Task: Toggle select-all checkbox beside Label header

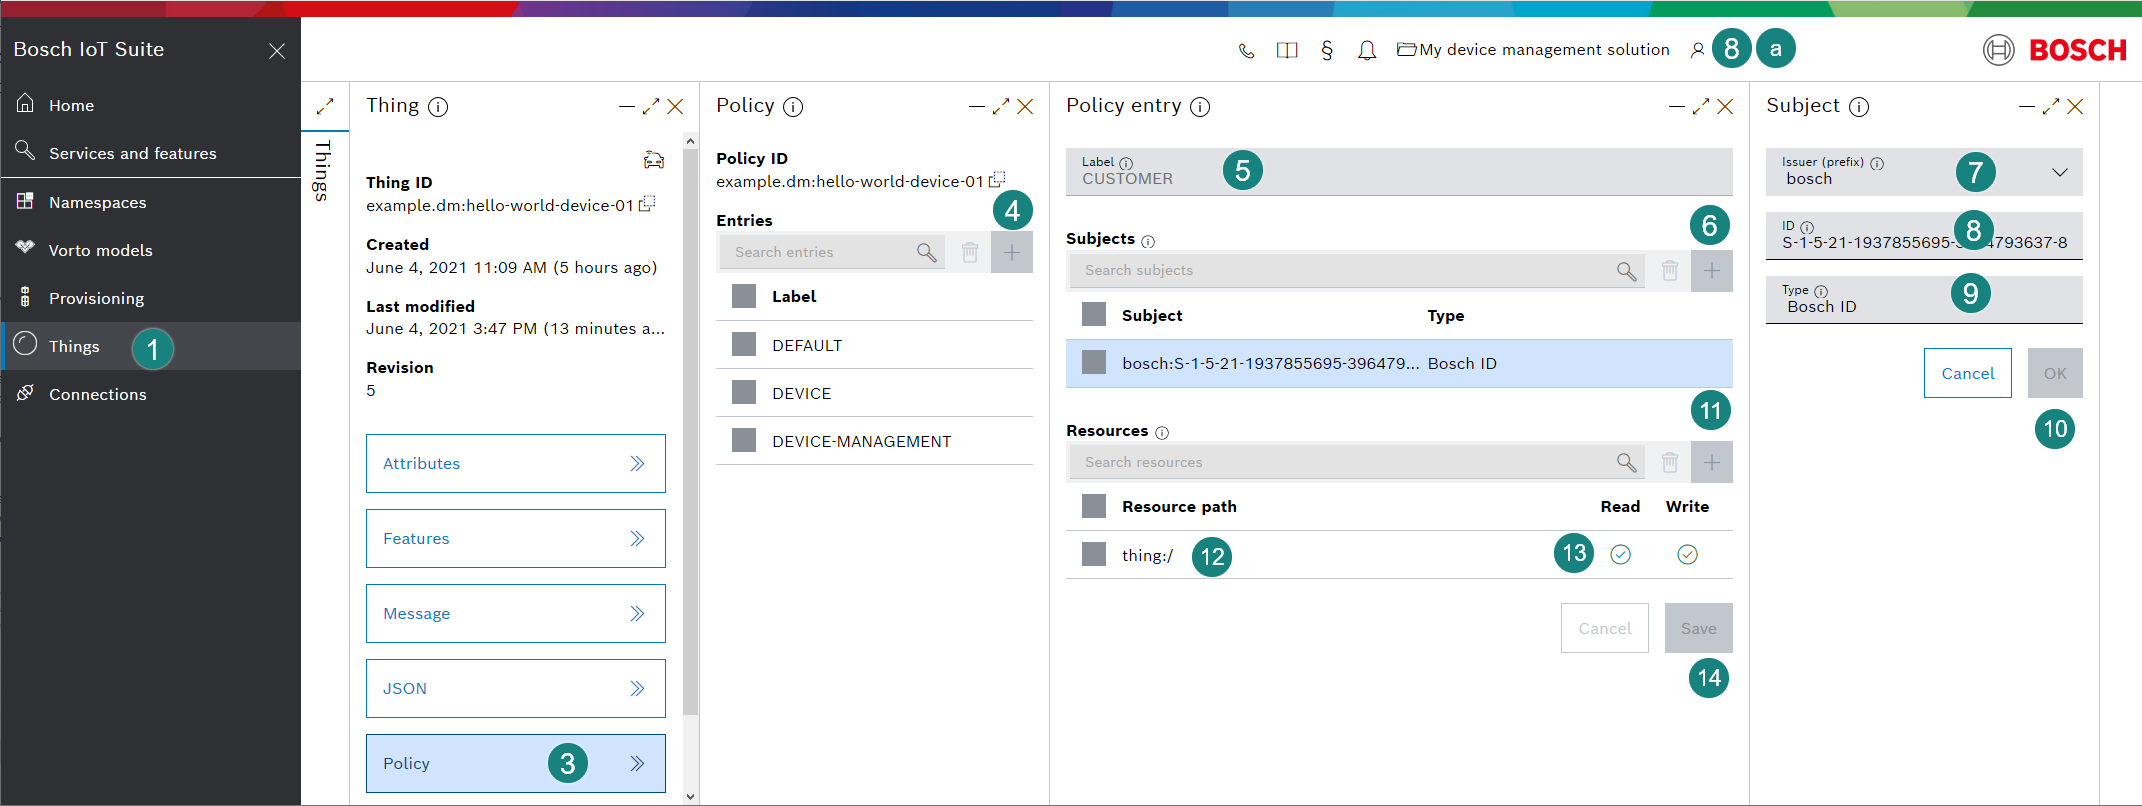Action: (744, 296)
